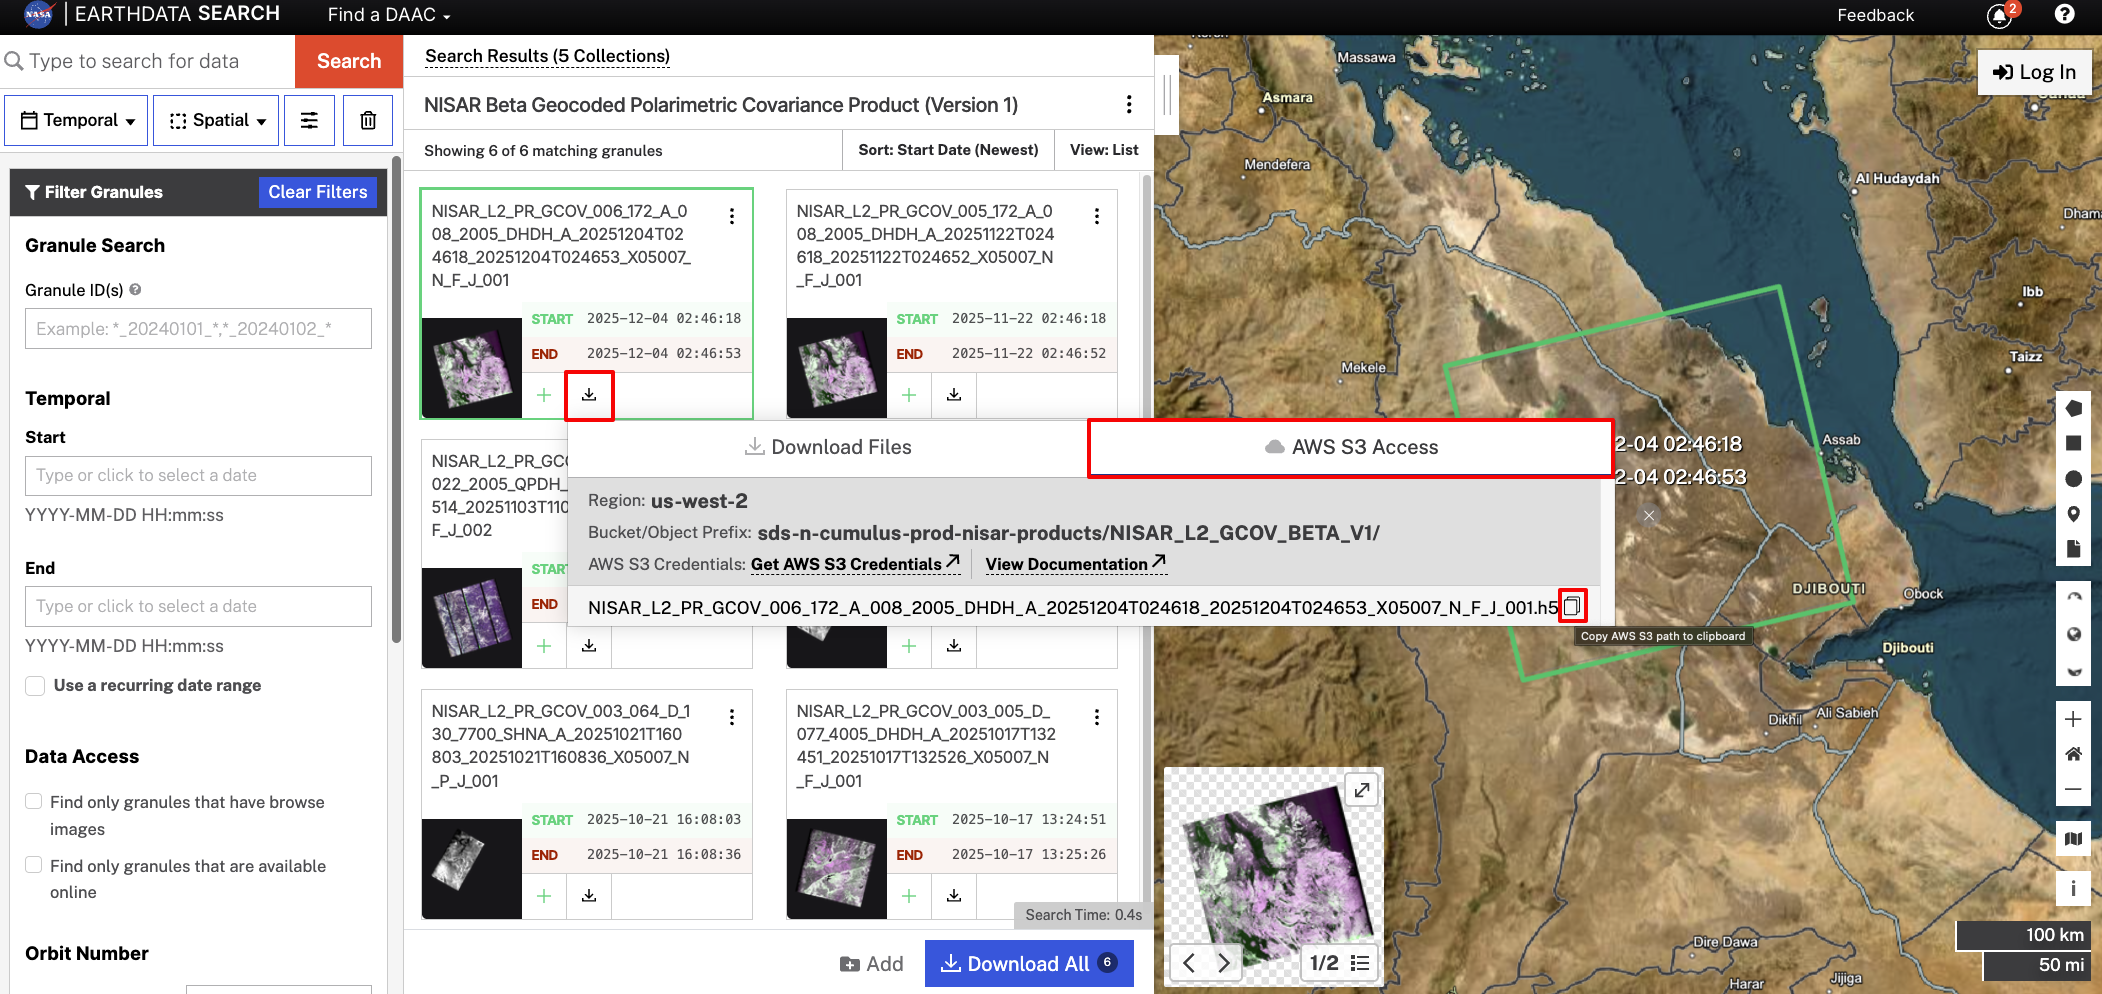Screen dimensions: 2102x994
Task: Click the Get AWS S3 Credentials link
Action: coord(848,564)
